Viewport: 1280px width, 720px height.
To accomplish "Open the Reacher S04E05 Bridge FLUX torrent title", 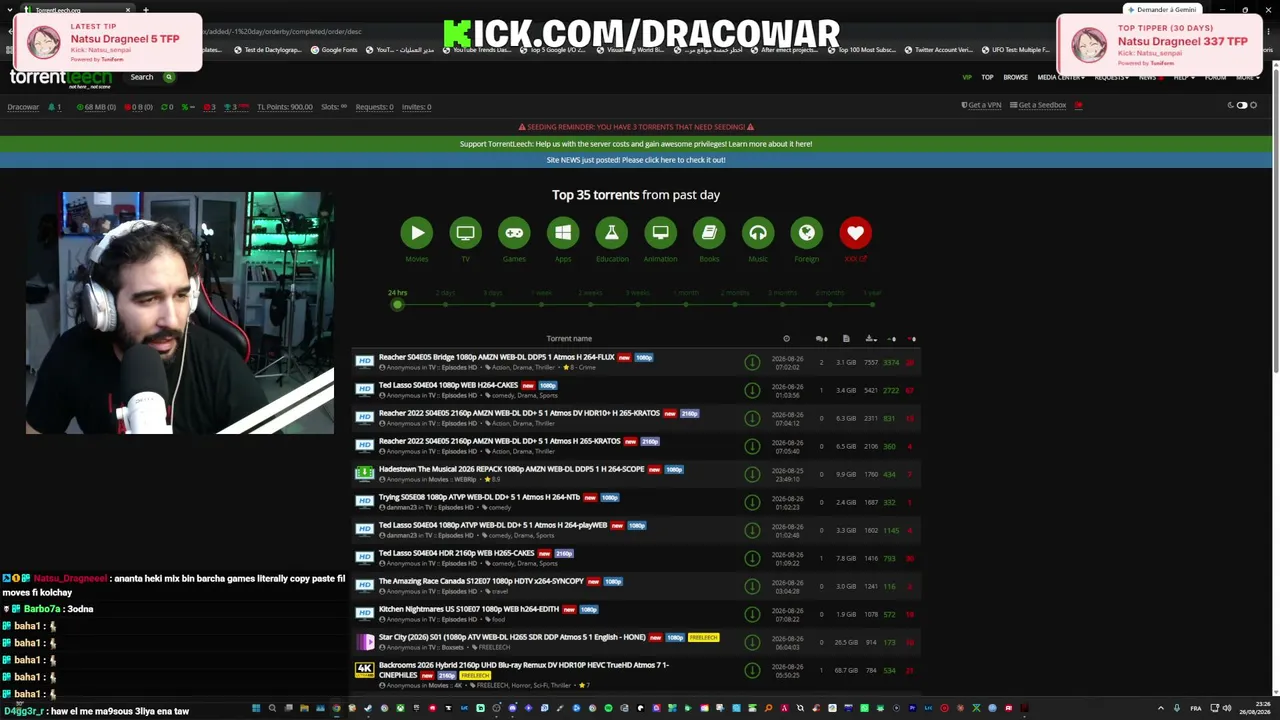I will click(x=496, y=357).
